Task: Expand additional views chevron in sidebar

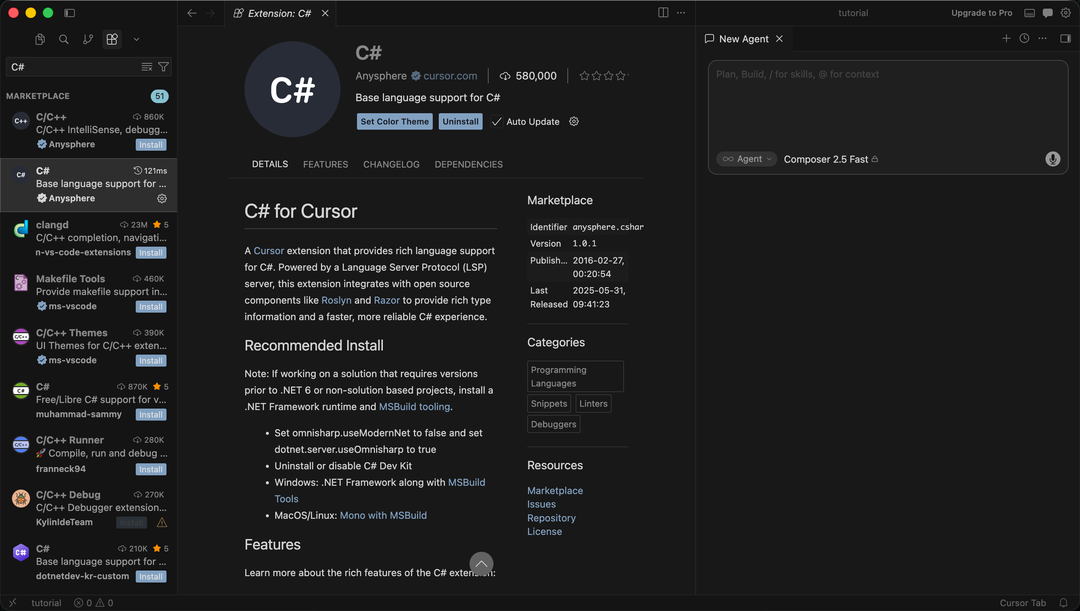Action: point(136,39)
